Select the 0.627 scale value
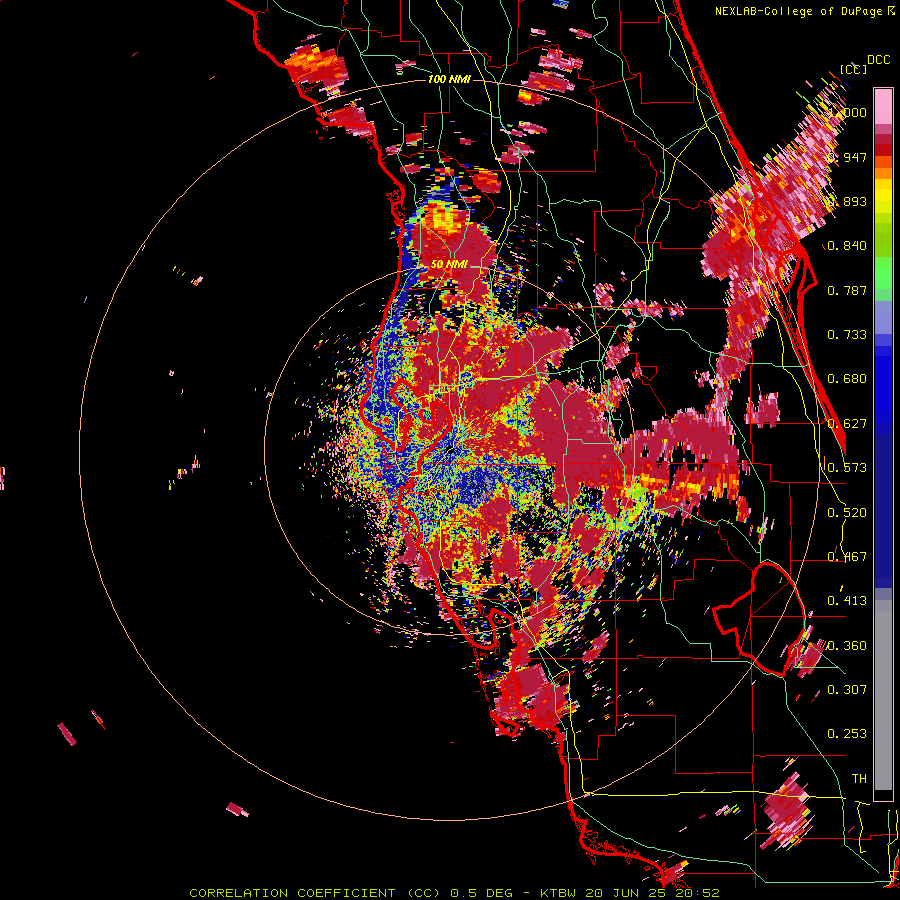Viewport: 900px width, 900px height. pos(847,424)
